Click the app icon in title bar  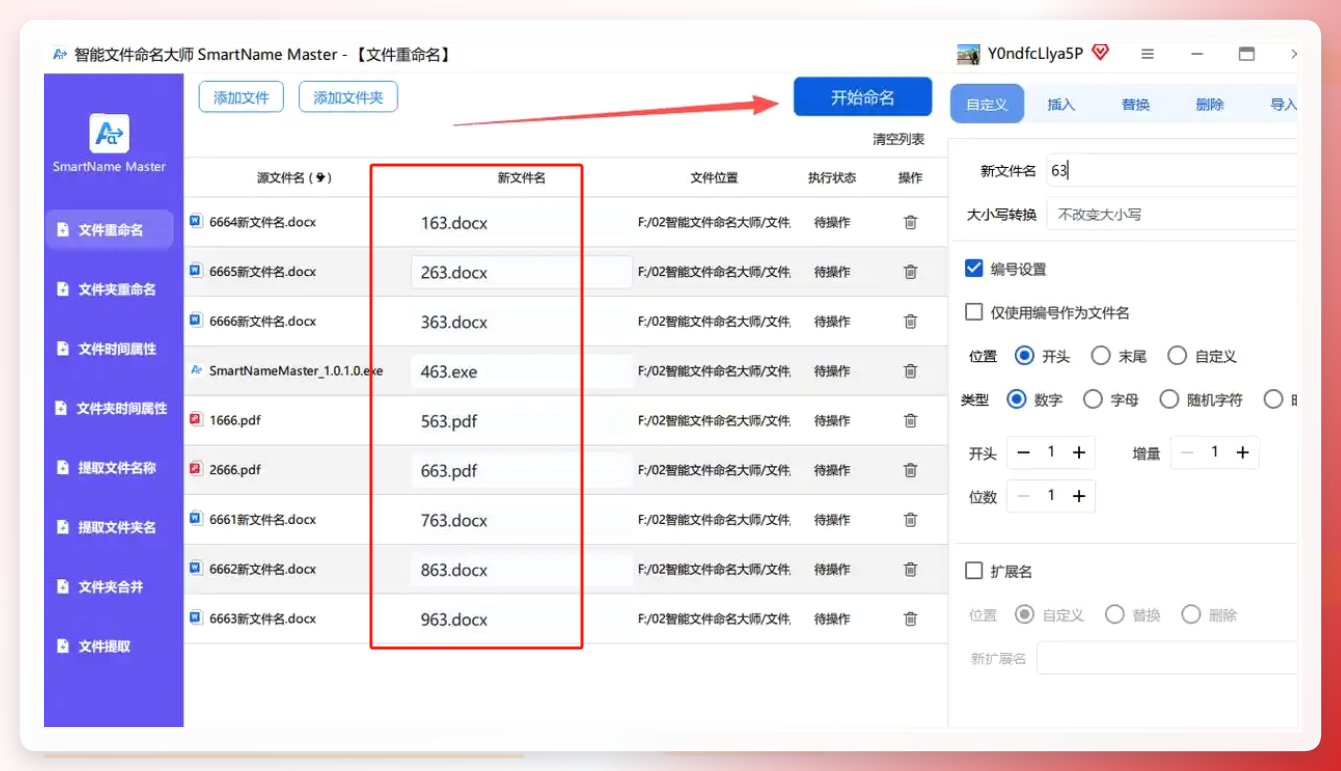(x=60, y=54)
